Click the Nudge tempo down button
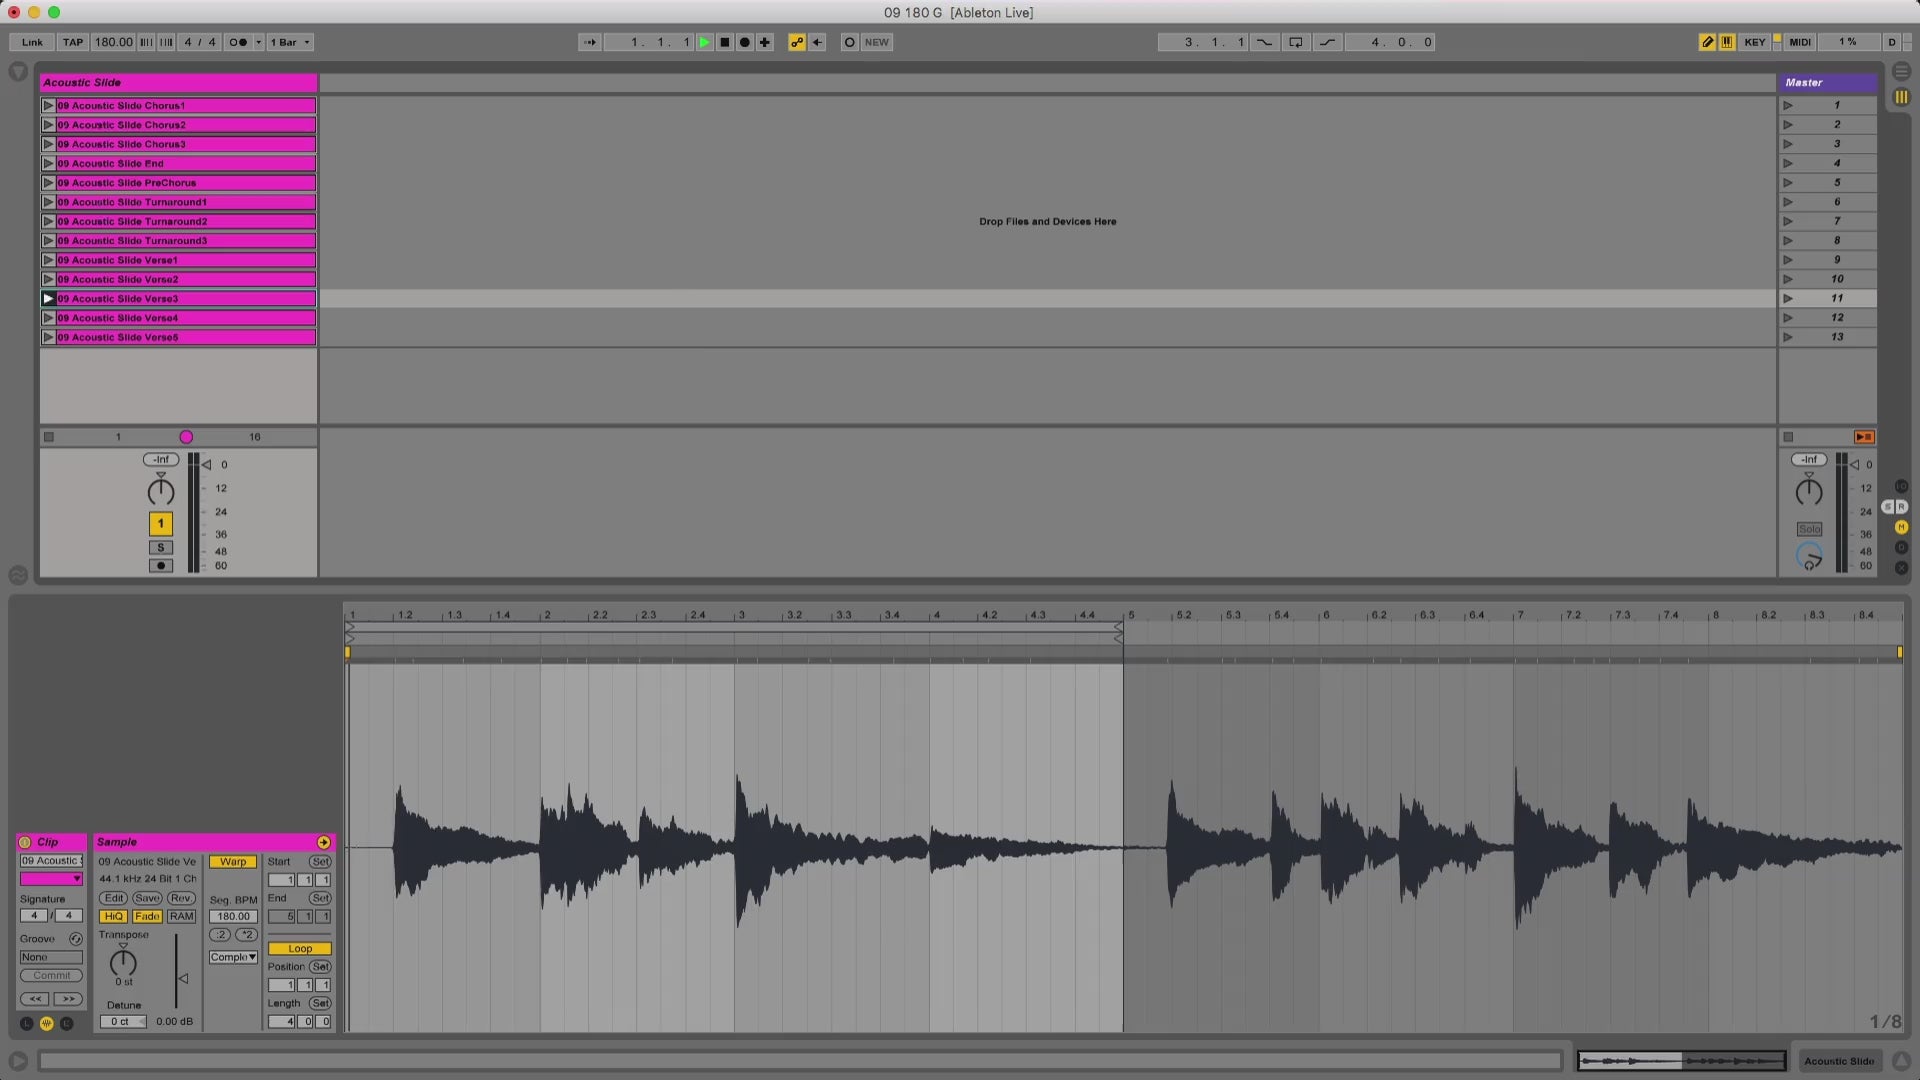The height and width of the screenshot is (1080, 1920). (x=146, y=42)
